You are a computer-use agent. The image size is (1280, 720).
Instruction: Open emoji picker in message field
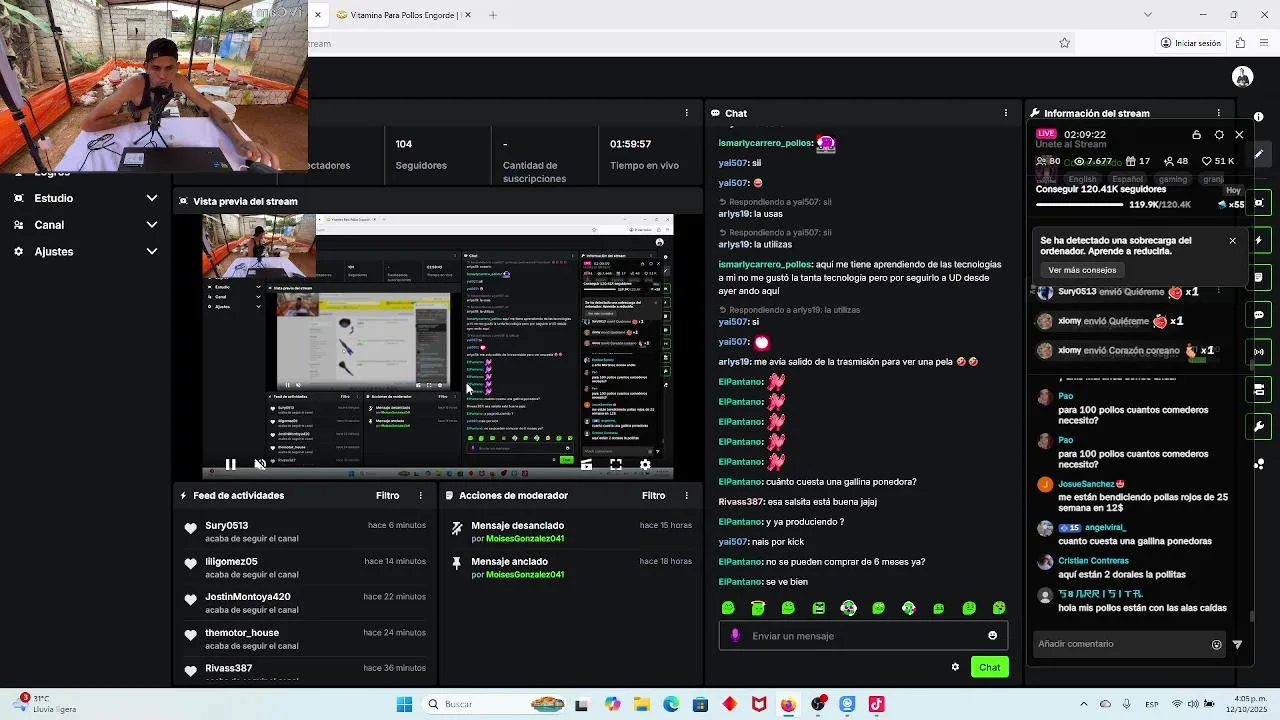click(992, 635)
